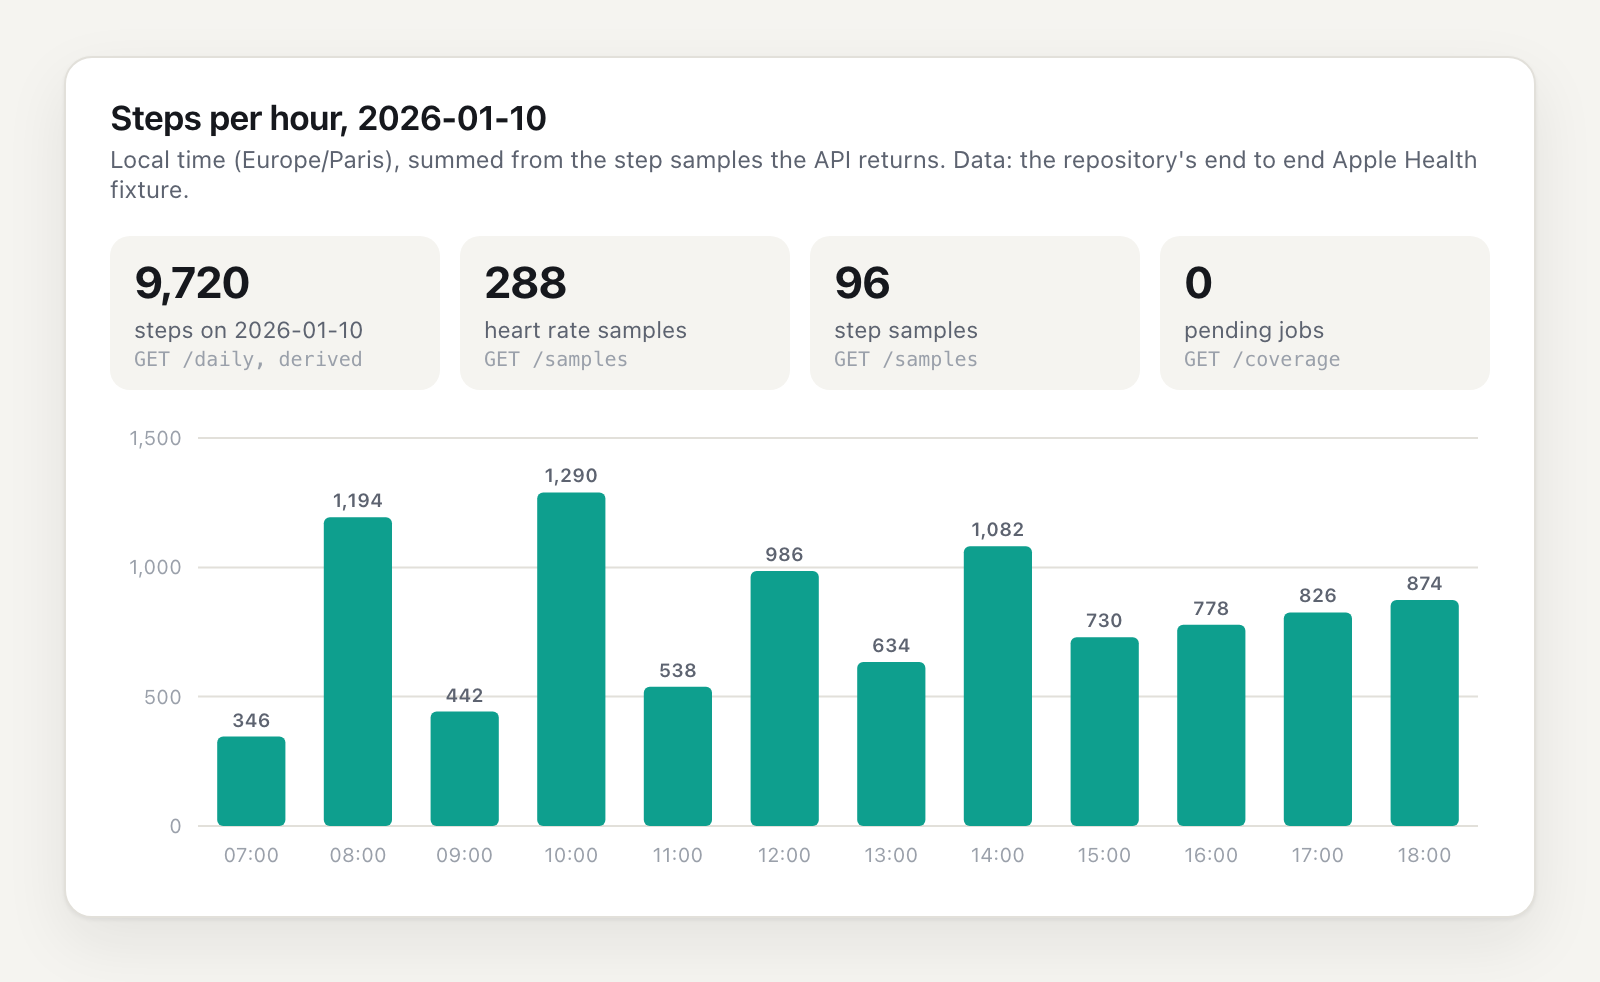Click the 12:00 x-axis label
The image size is (1600, 982).
(784, 855)
